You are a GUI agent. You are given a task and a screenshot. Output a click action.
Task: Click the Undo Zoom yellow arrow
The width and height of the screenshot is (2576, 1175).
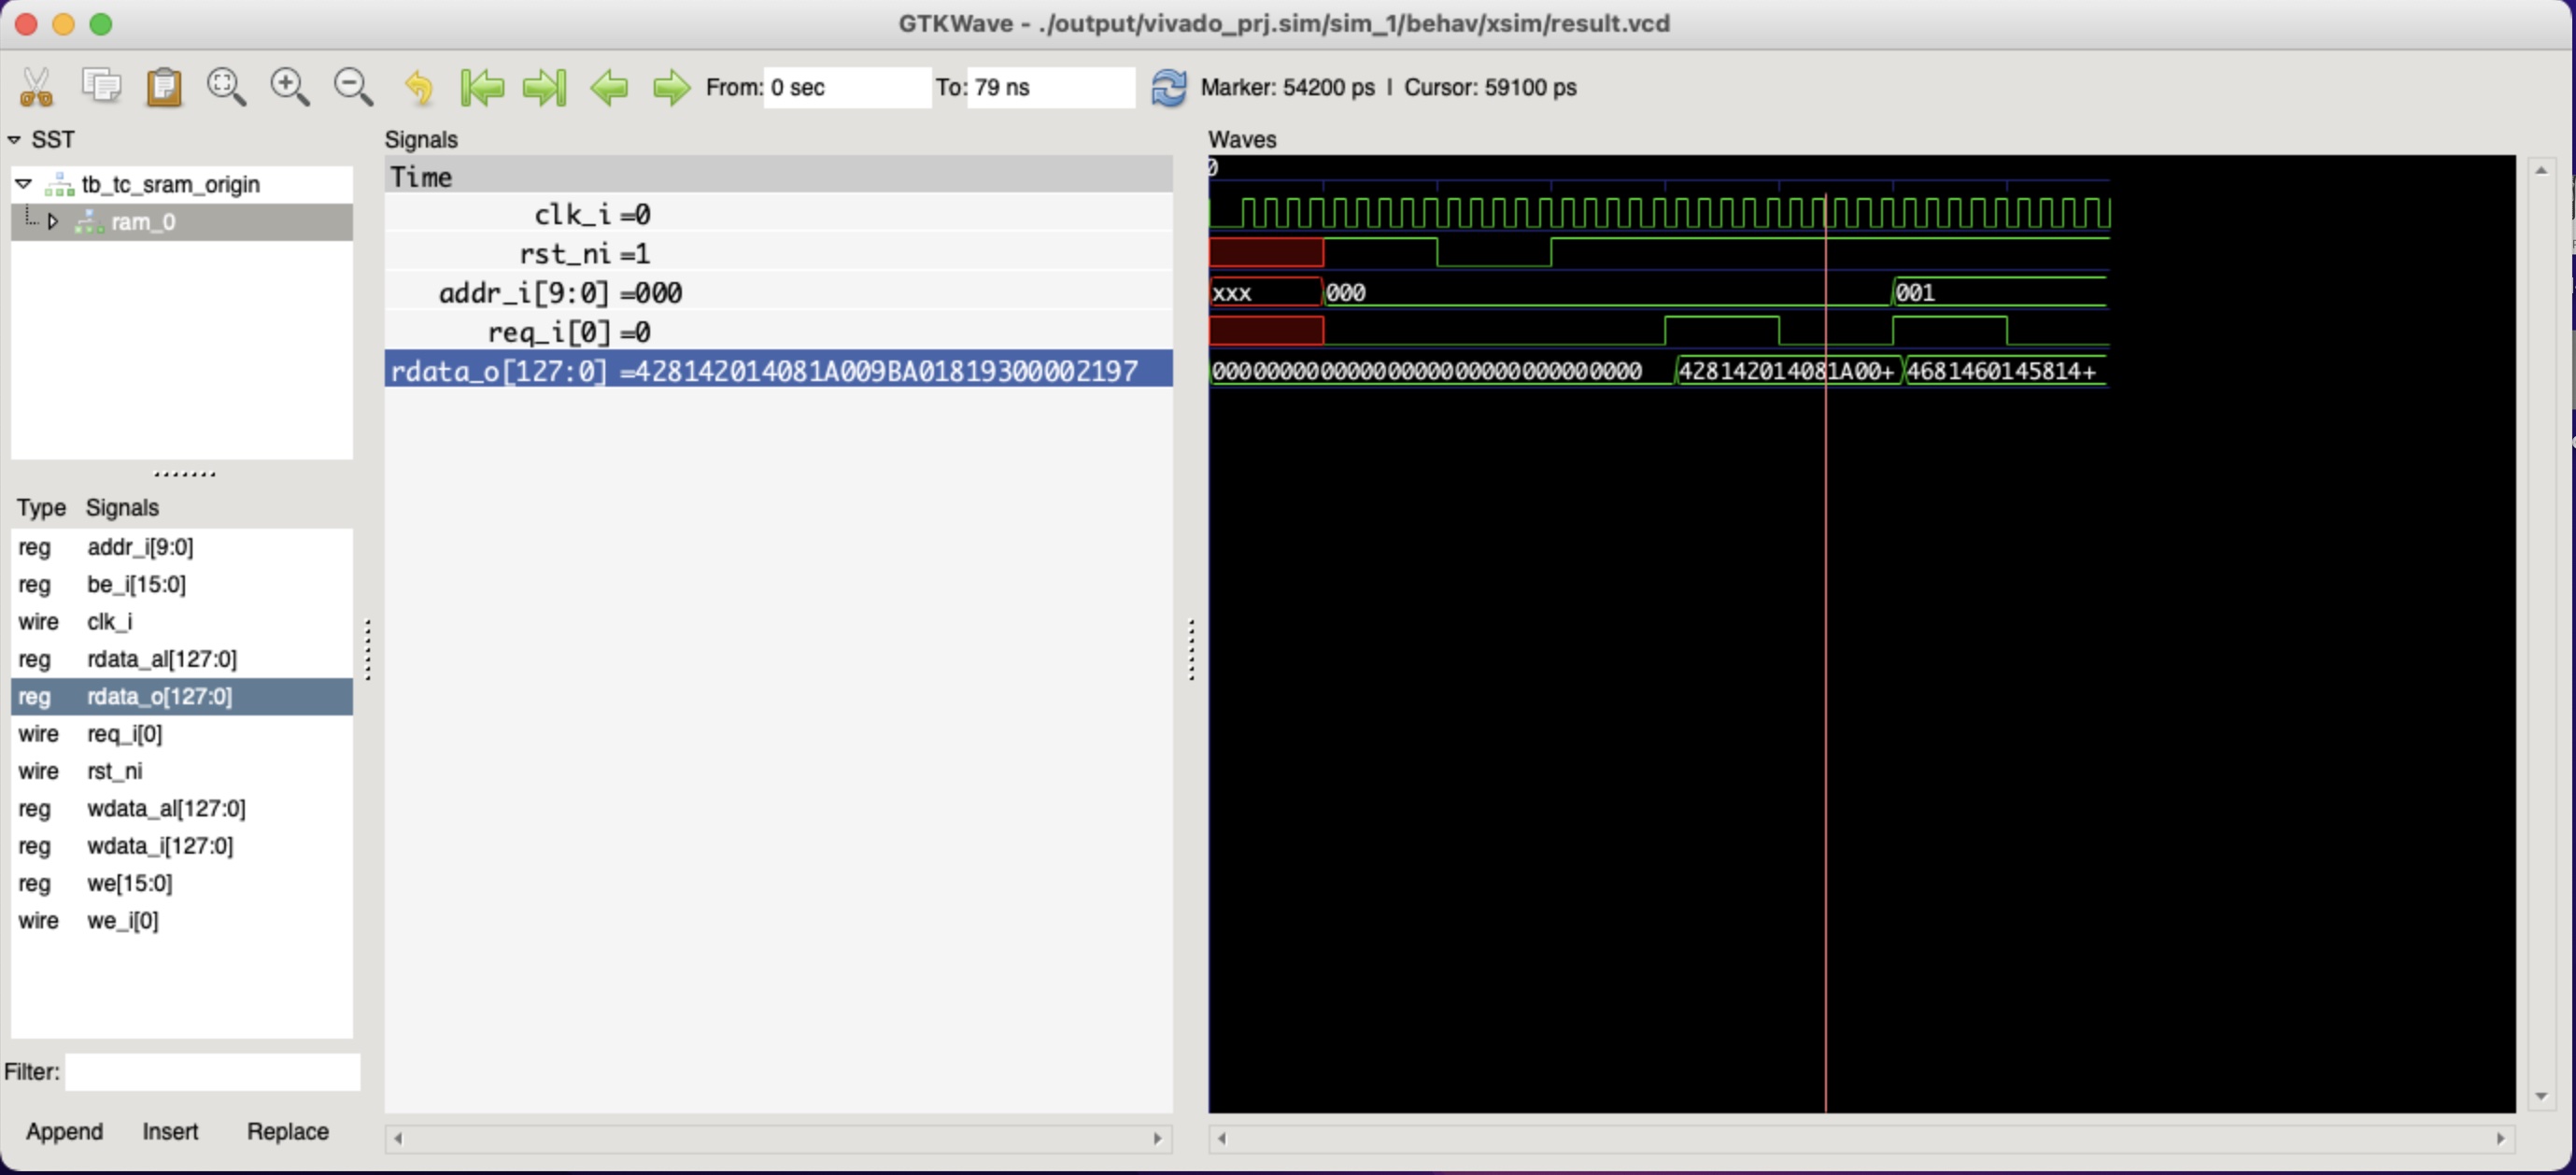419,87
